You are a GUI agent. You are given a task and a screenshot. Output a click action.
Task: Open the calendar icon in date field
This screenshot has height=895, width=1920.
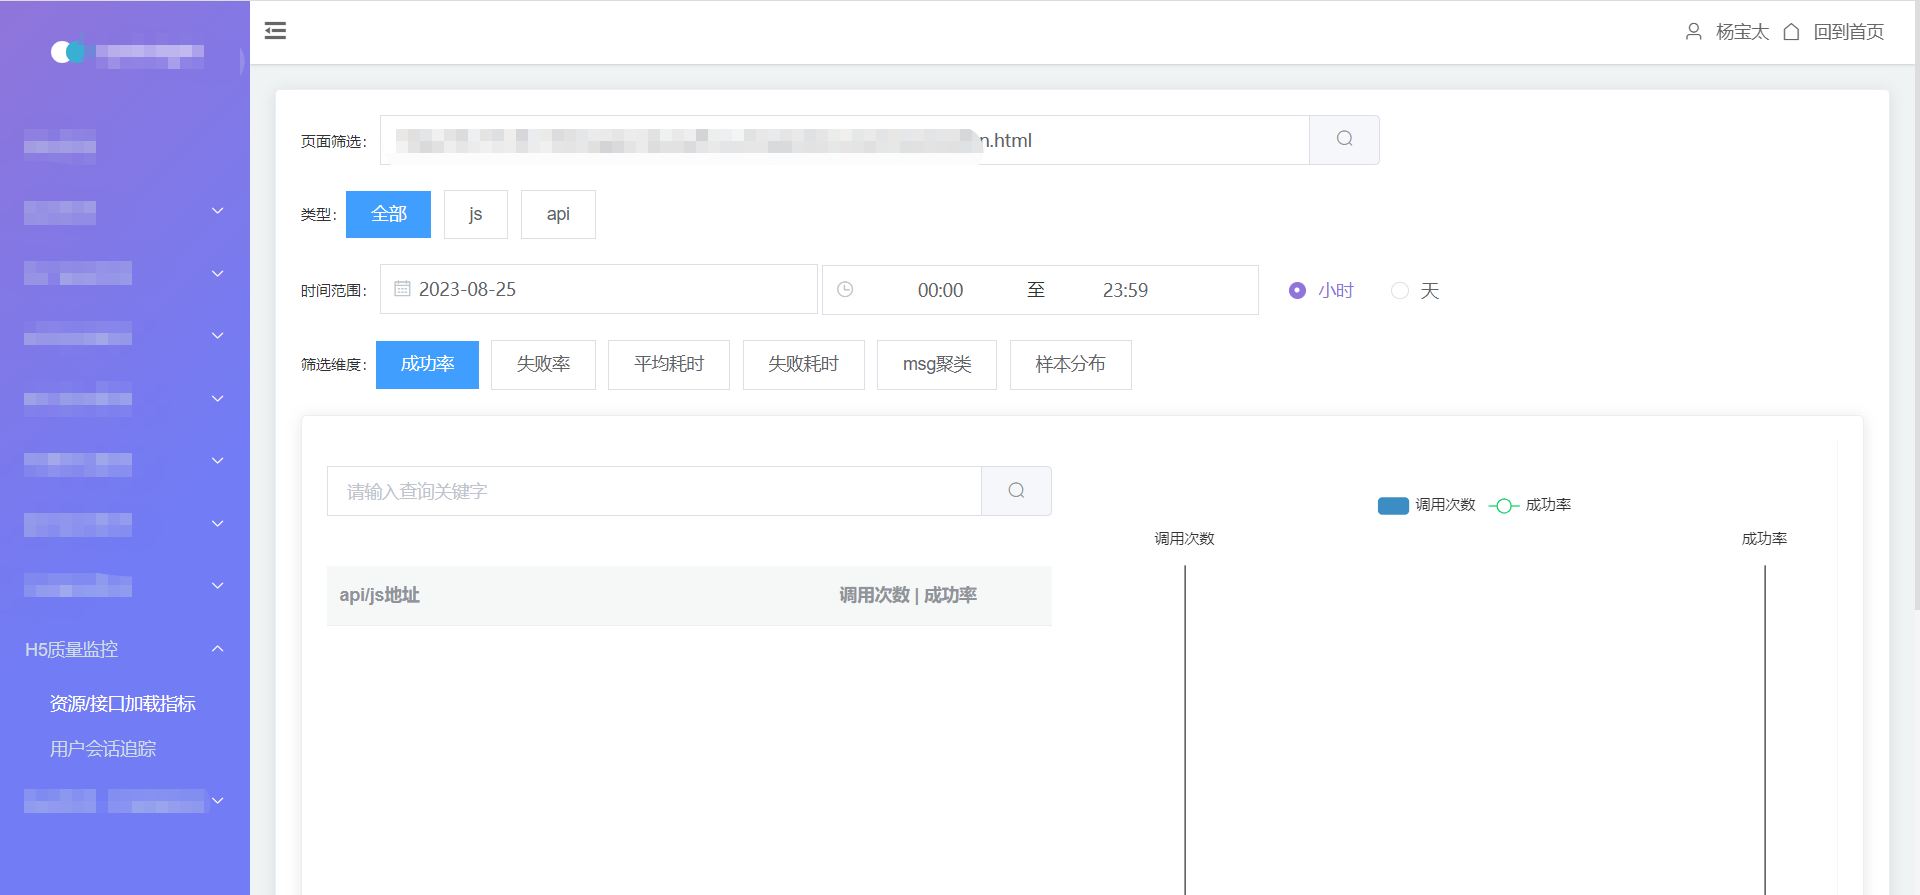pos(402,289)
